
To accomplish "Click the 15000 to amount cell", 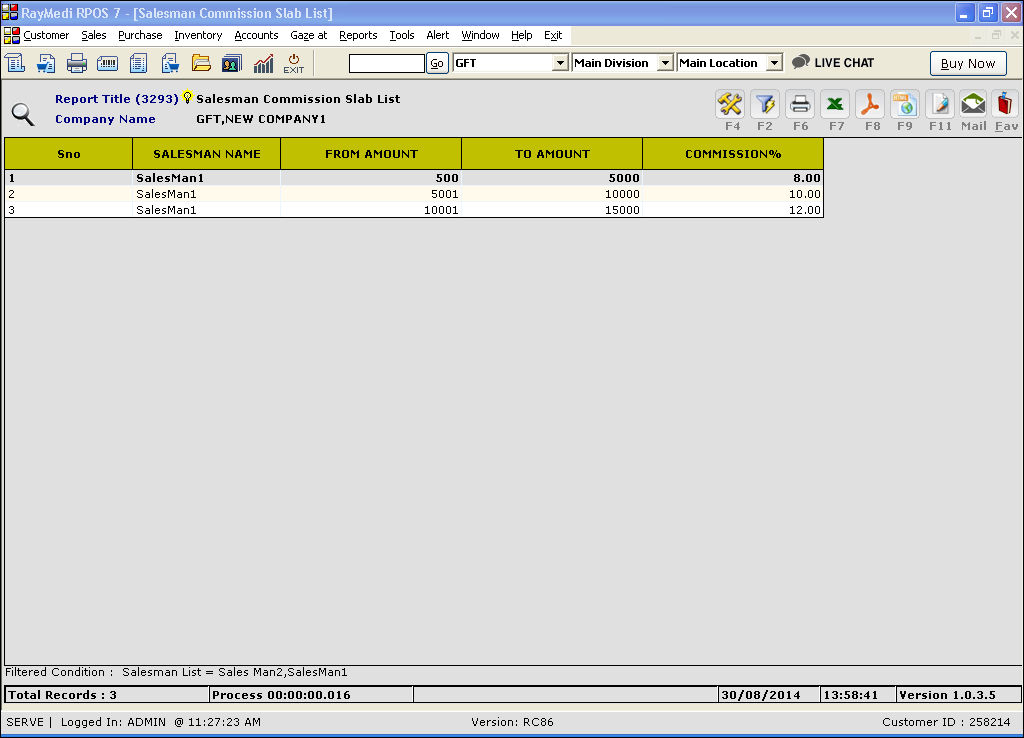I will pyautogui.click(x=552, y=210).
